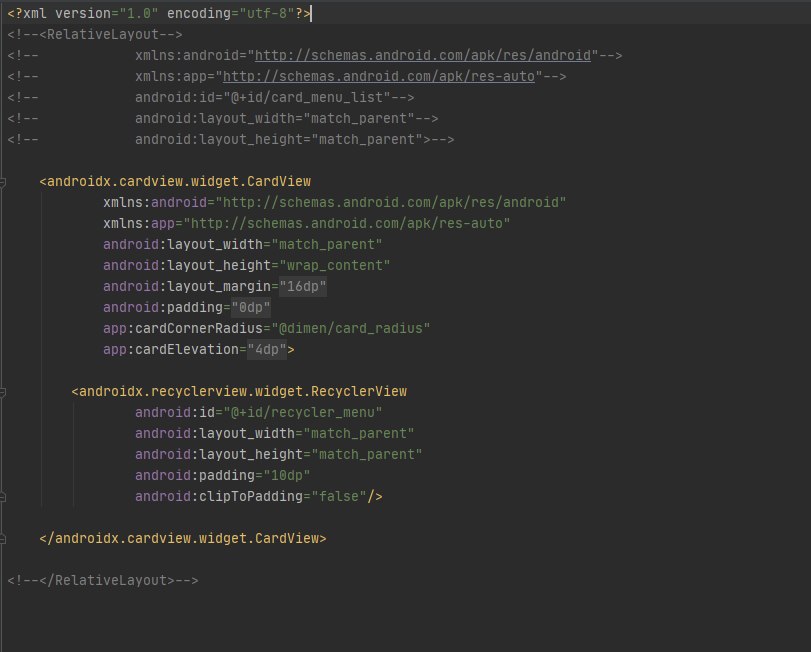Screen dimensions: 811x652
Task: Click CardView xmlns:android attribute value
Action: pyautogui.click(x=391, y=203)
